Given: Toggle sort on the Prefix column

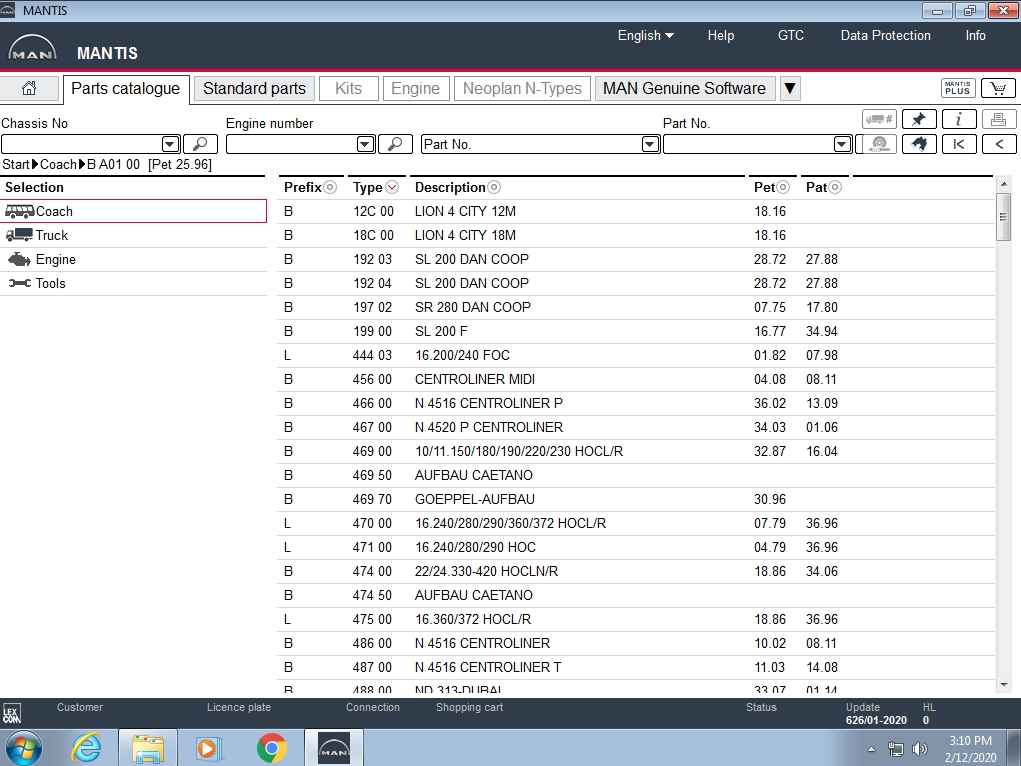Looking at the screenshot, I should coord(330,187).
